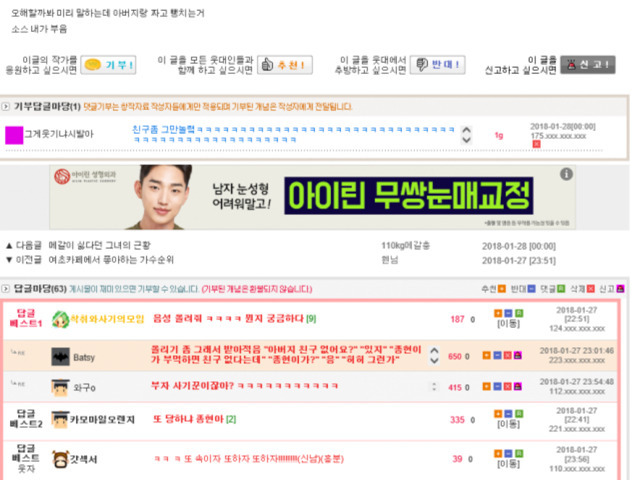
Task: Upvote the 착취와사기의모임 comment with orange plus
Action: (x=498, y=313)
